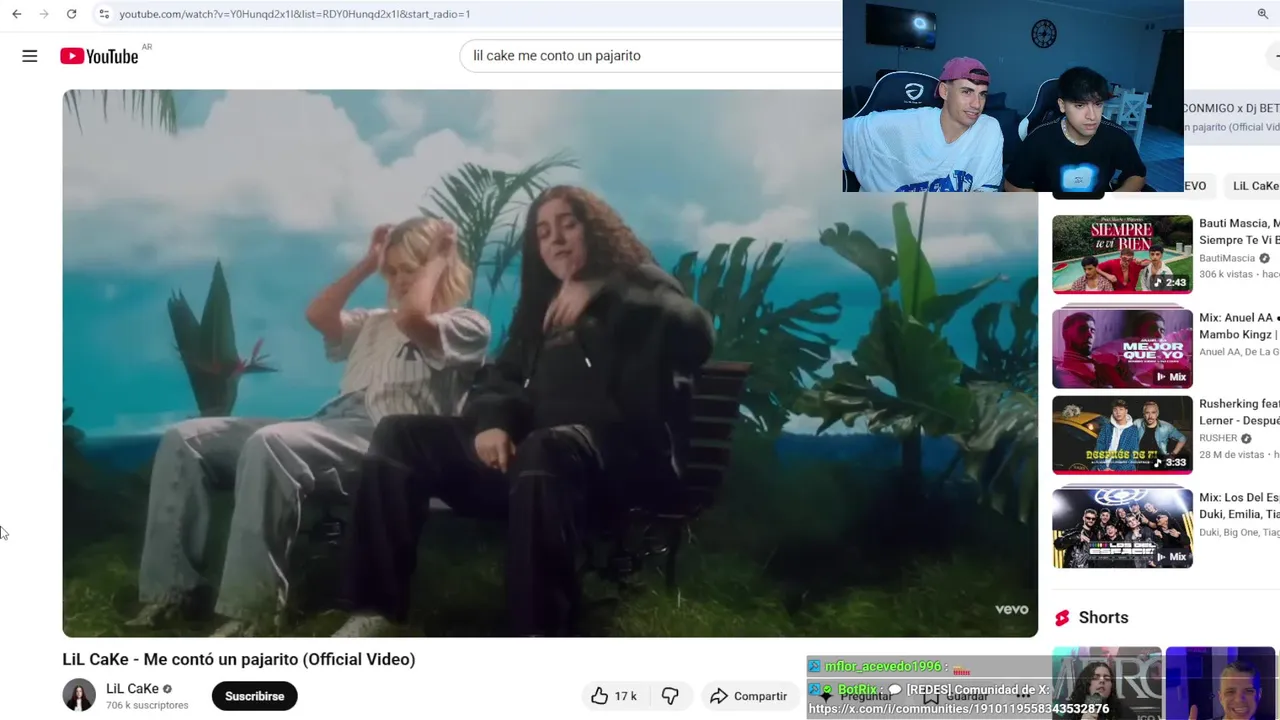Like the video with the thumbs-up 17 k button
The height and width of the screenshot is (720, 1280).
pyautogui.click(x=614, y=696)
